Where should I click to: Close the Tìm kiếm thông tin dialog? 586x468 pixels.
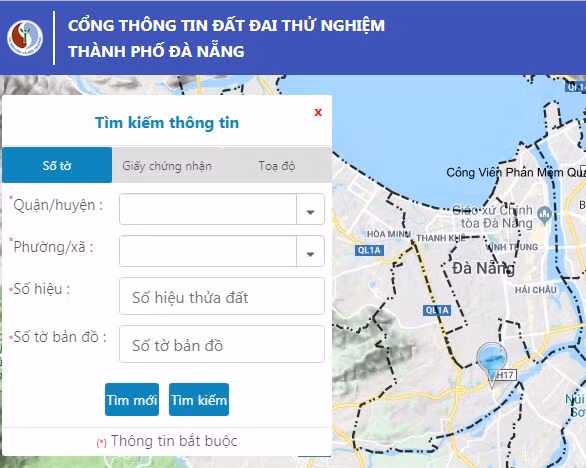click(x=318, y=112)
